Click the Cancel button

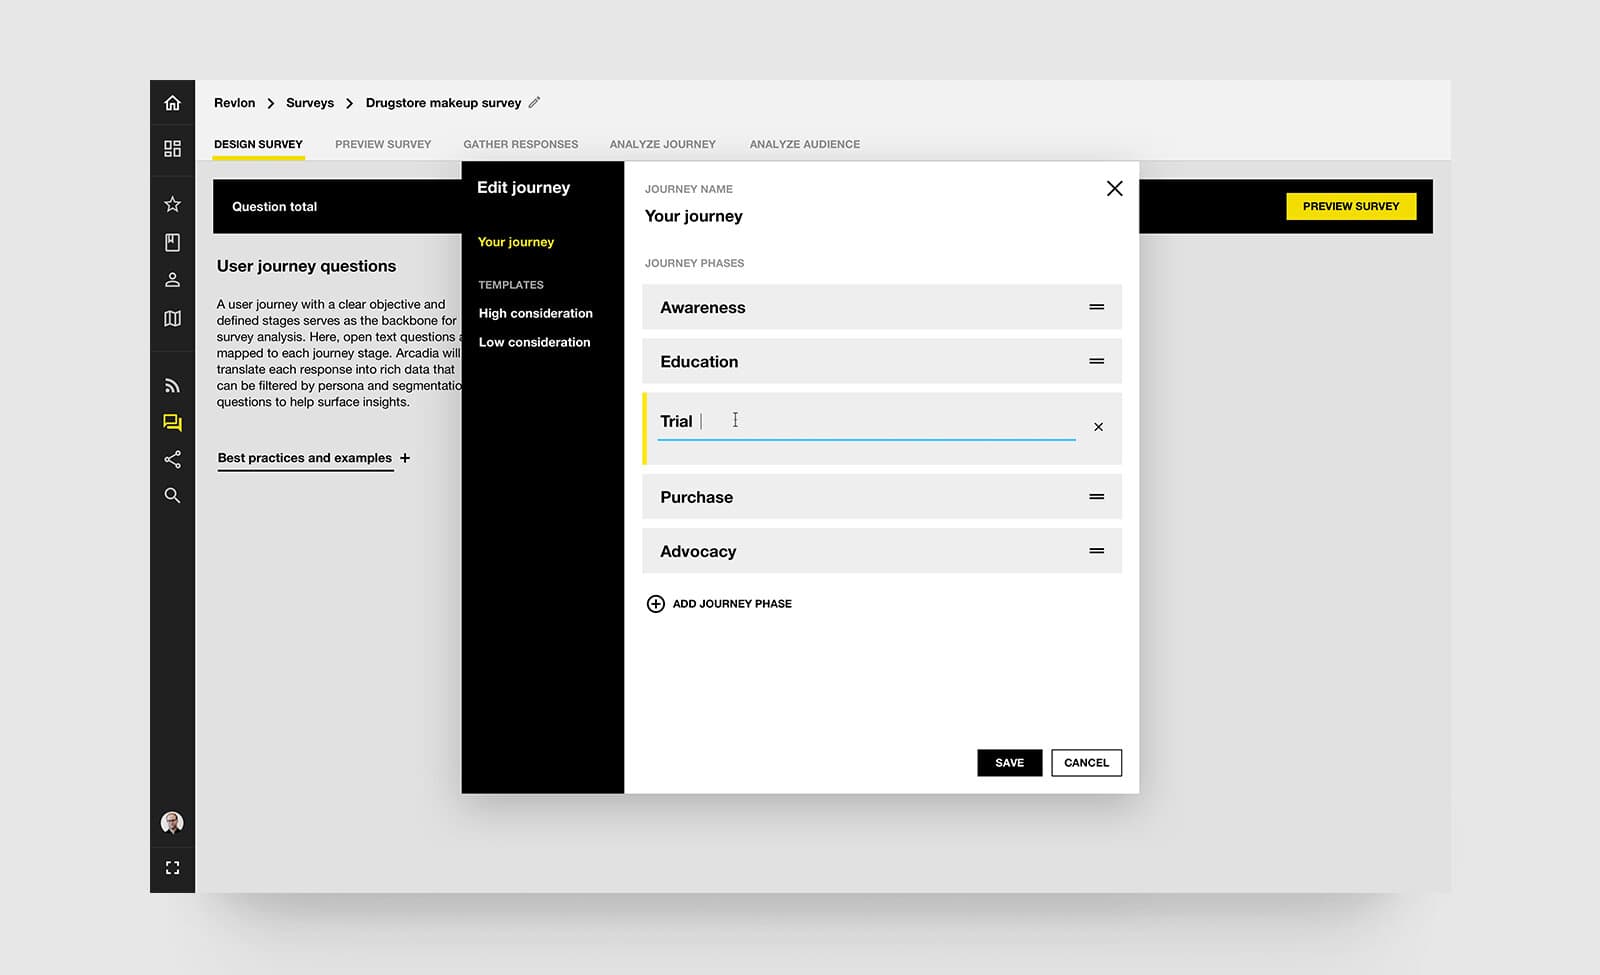1086,763
